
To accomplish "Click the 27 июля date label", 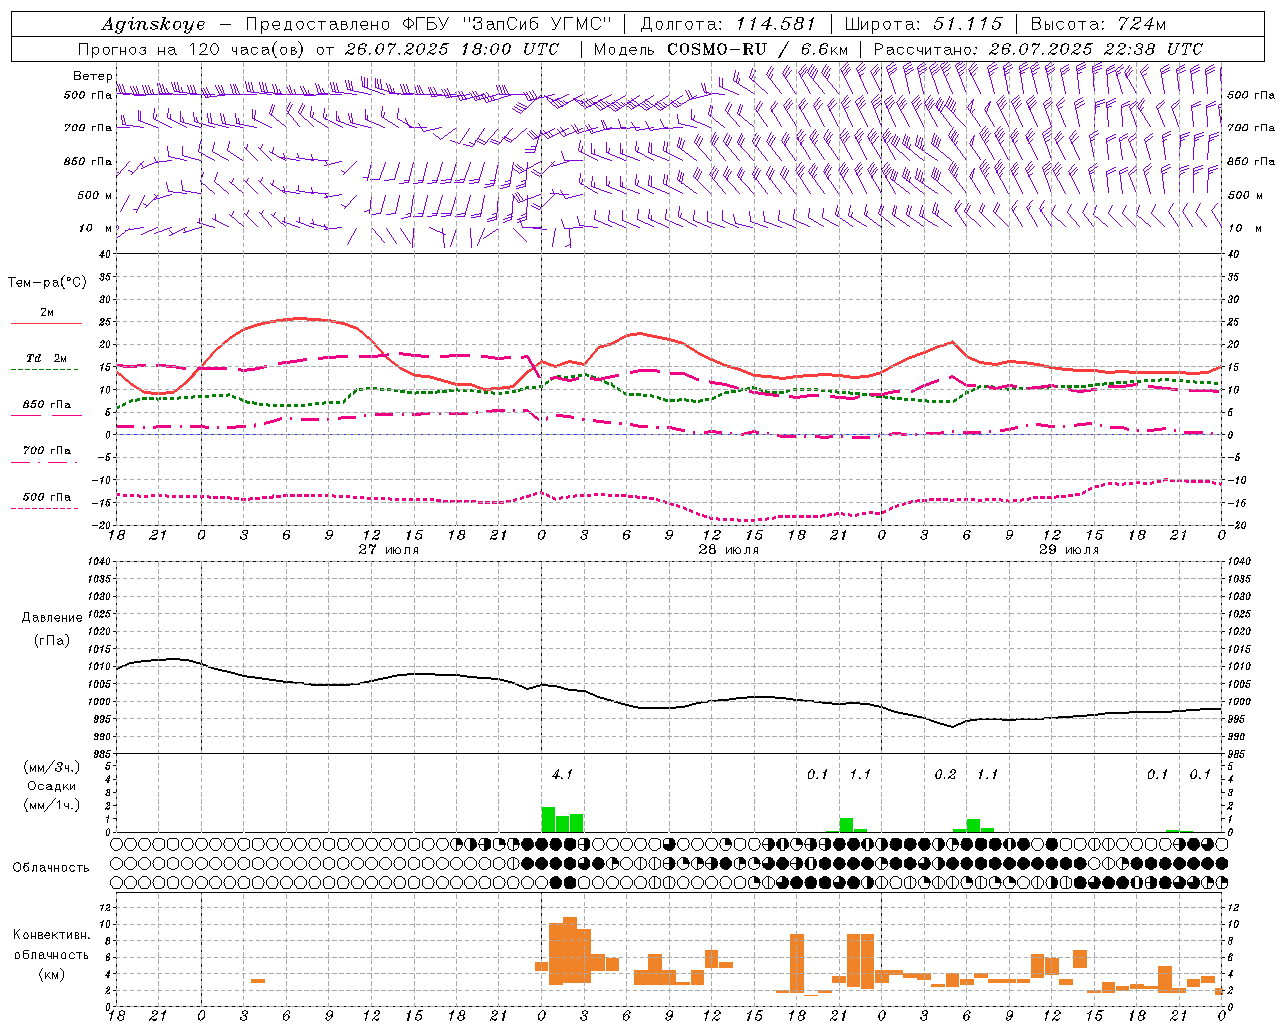I will click(388, 550).
